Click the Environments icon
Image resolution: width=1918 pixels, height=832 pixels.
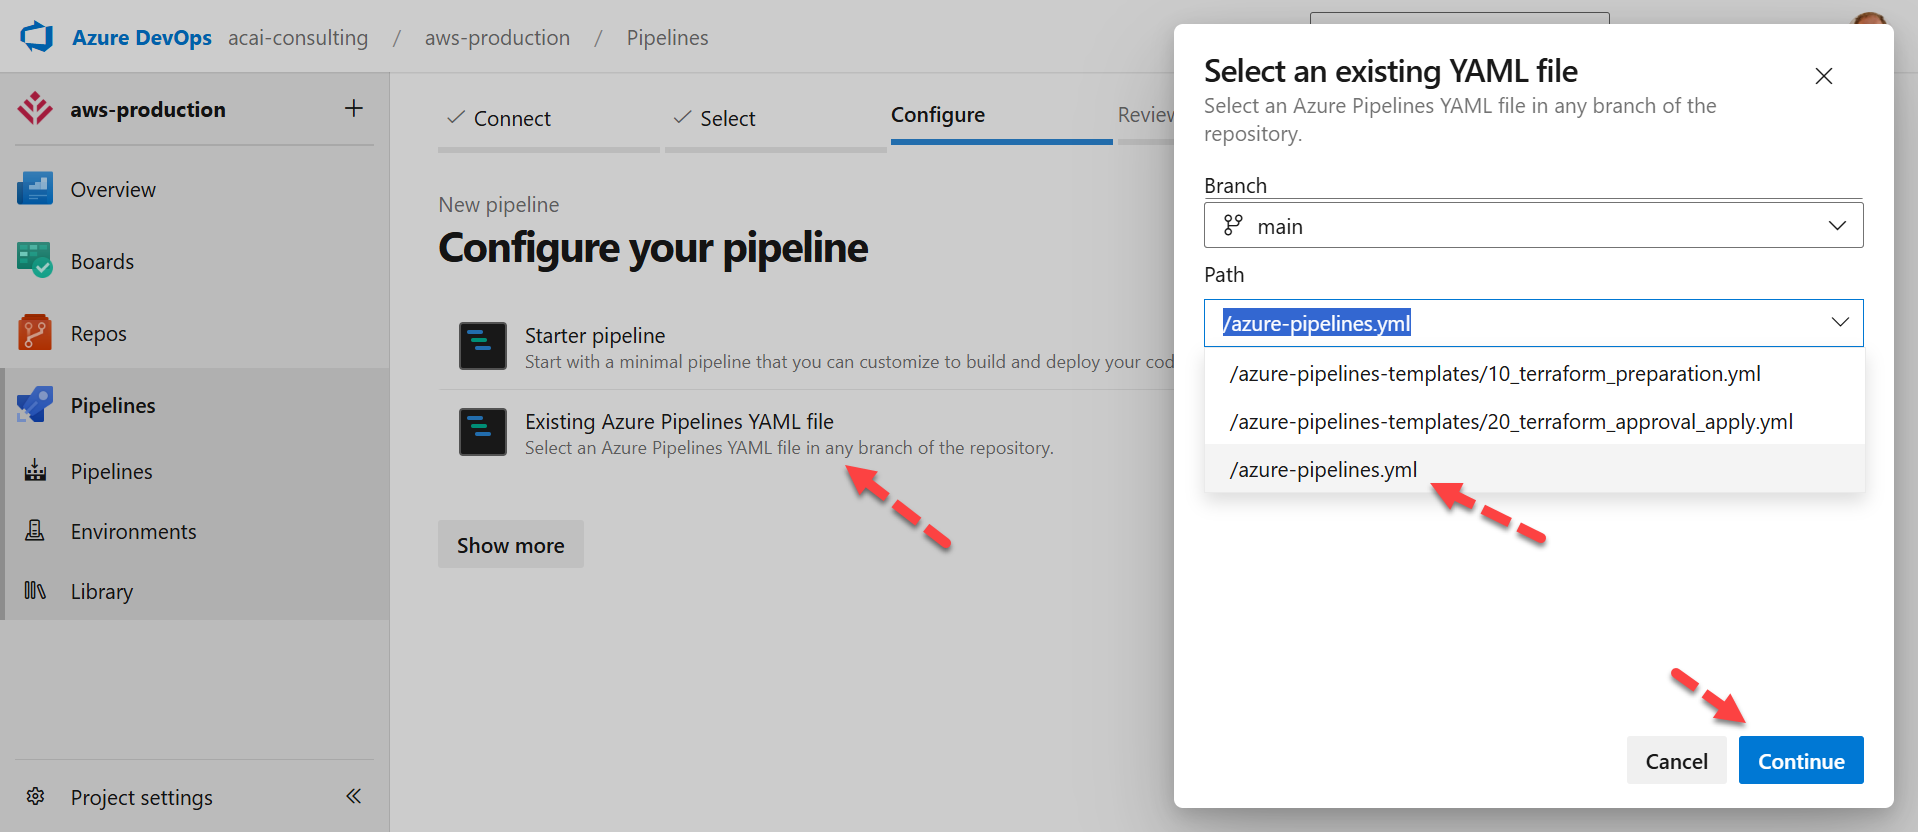click(35, 531)
